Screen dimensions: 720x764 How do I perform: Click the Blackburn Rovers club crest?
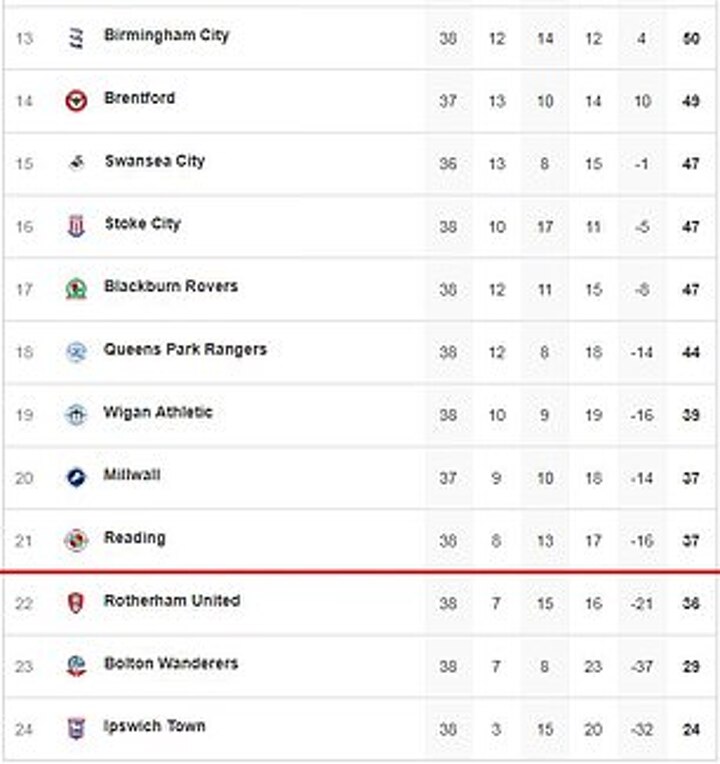76,289
